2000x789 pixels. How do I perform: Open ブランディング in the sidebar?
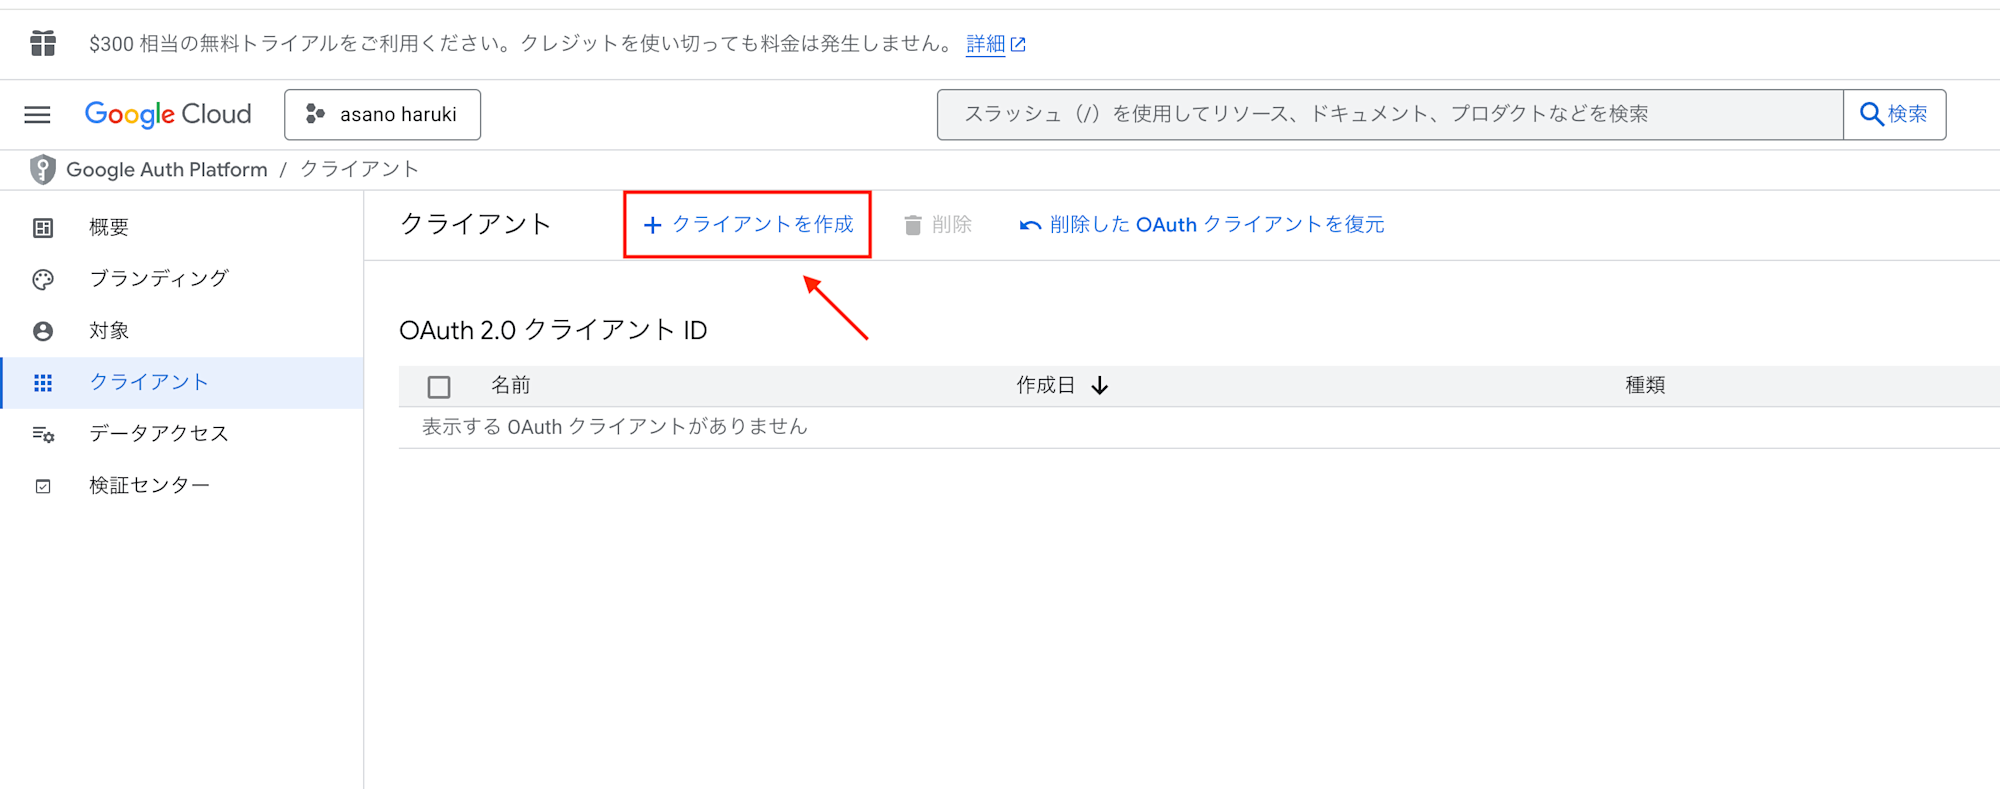pos(182,279)
